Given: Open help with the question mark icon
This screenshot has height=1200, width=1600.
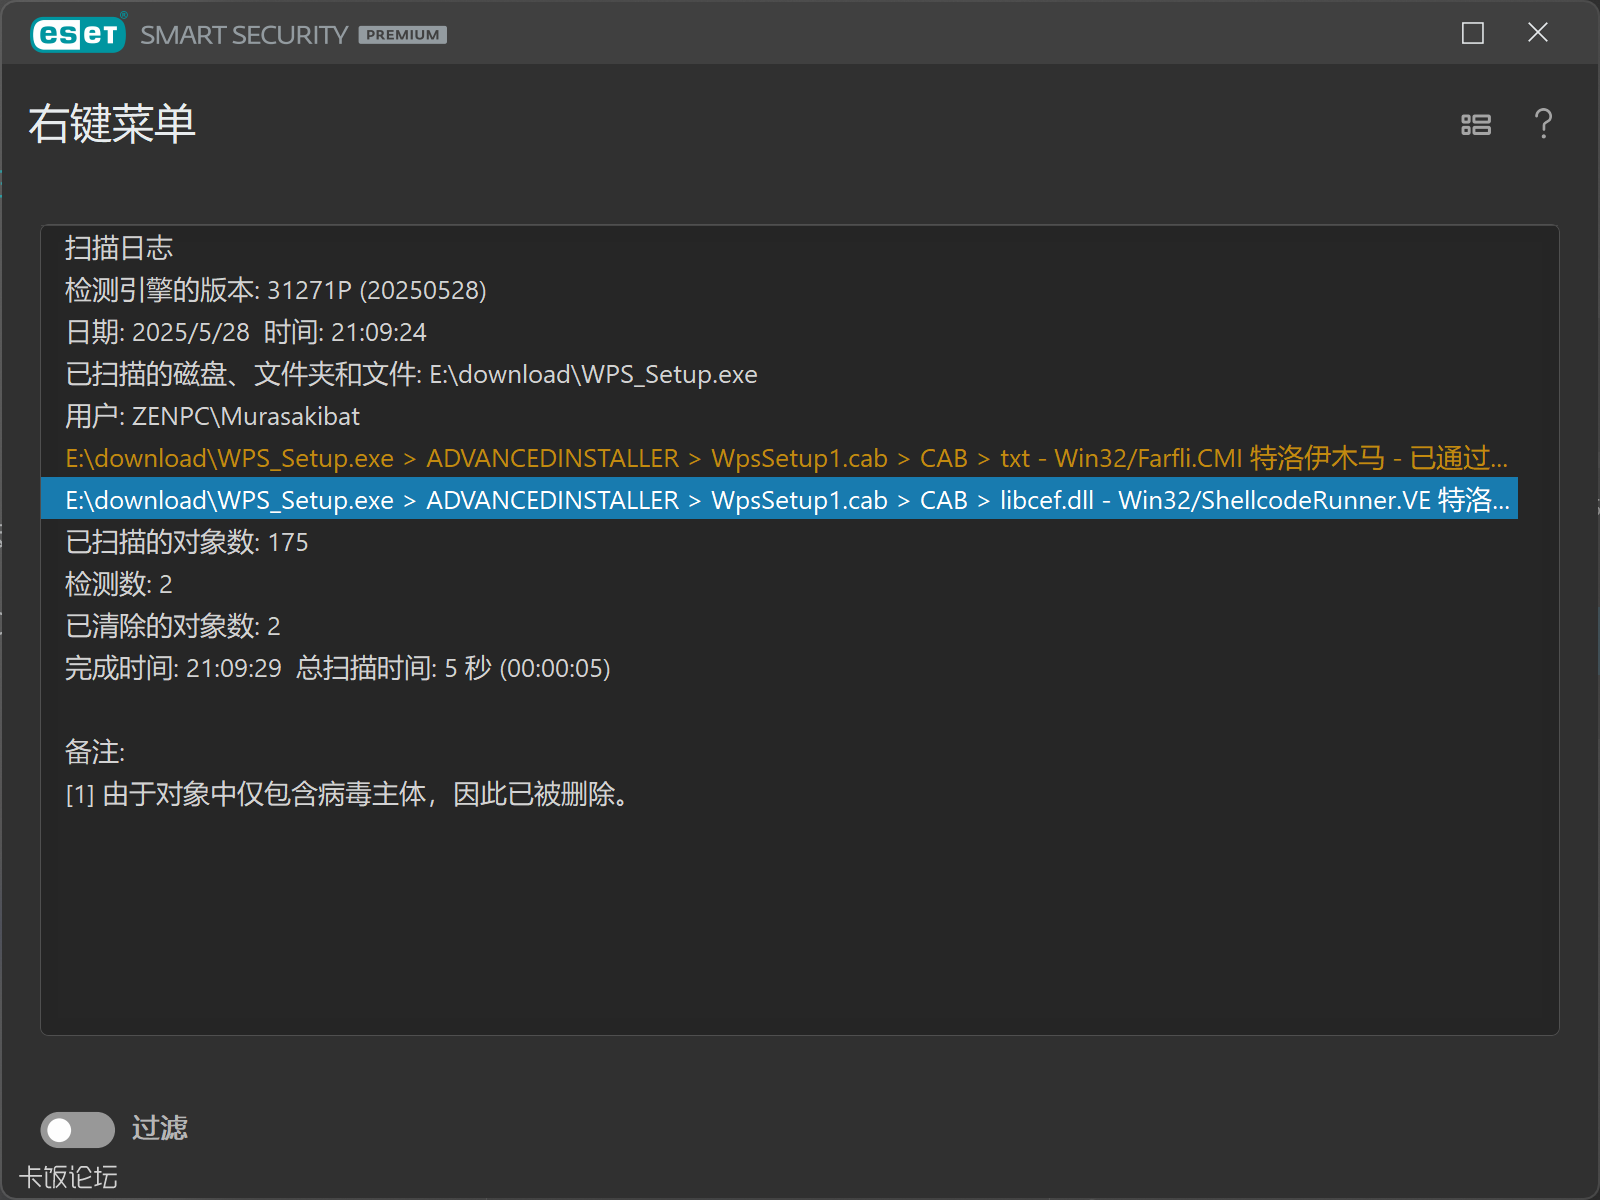Looking at the screenshot, I should point(1543,124).
